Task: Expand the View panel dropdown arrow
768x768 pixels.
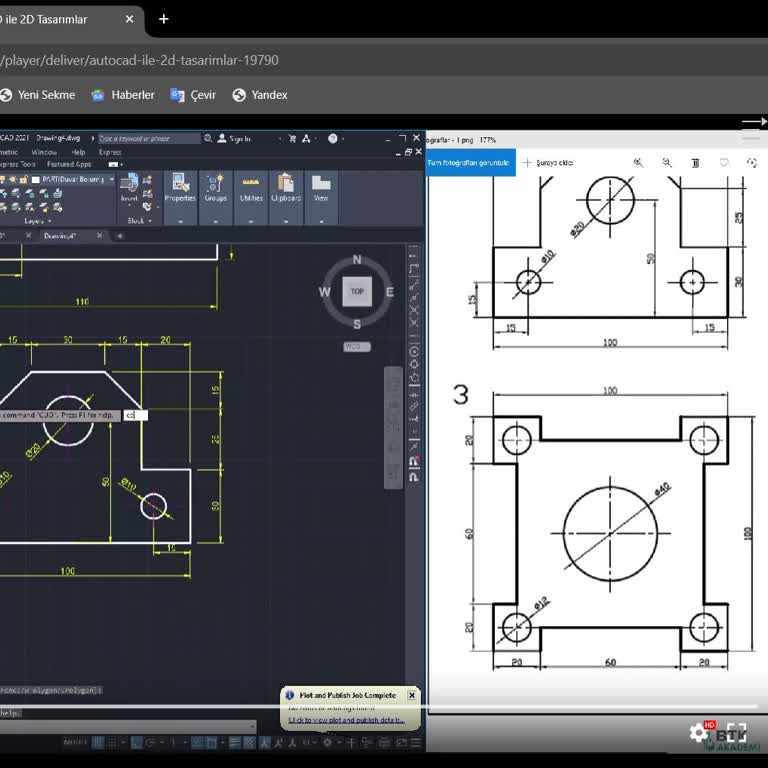Action: point(321,221)
